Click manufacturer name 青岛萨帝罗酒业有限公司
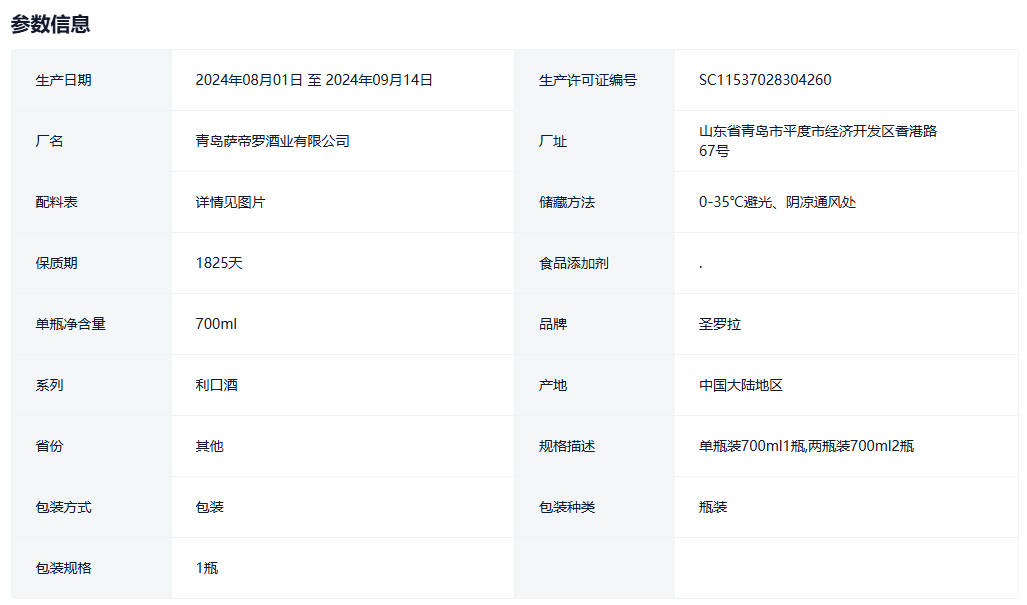This screenshot has height=605, width=1027. tap(272, 141)
